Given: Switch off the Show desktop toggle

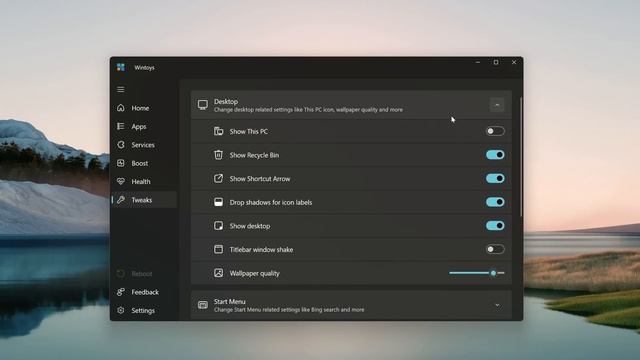Looking at the screenshot, I should pyautogui.click(x=495, y=226).
